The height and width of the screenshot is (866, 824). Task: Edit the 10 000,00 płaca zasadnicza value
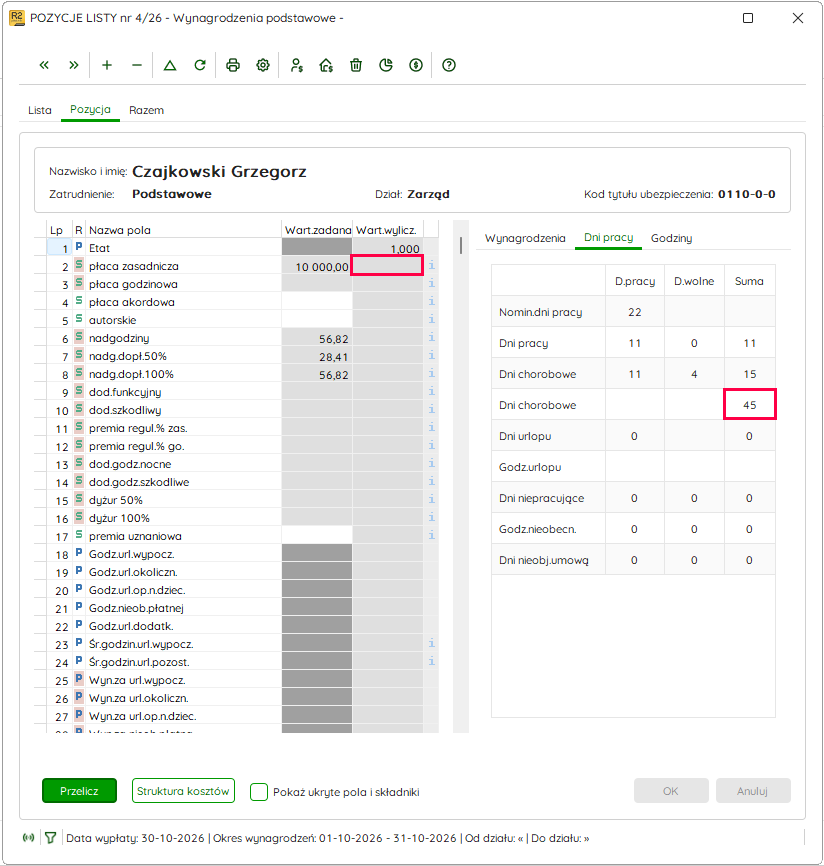pyautogui.click(x=317, y=266)
